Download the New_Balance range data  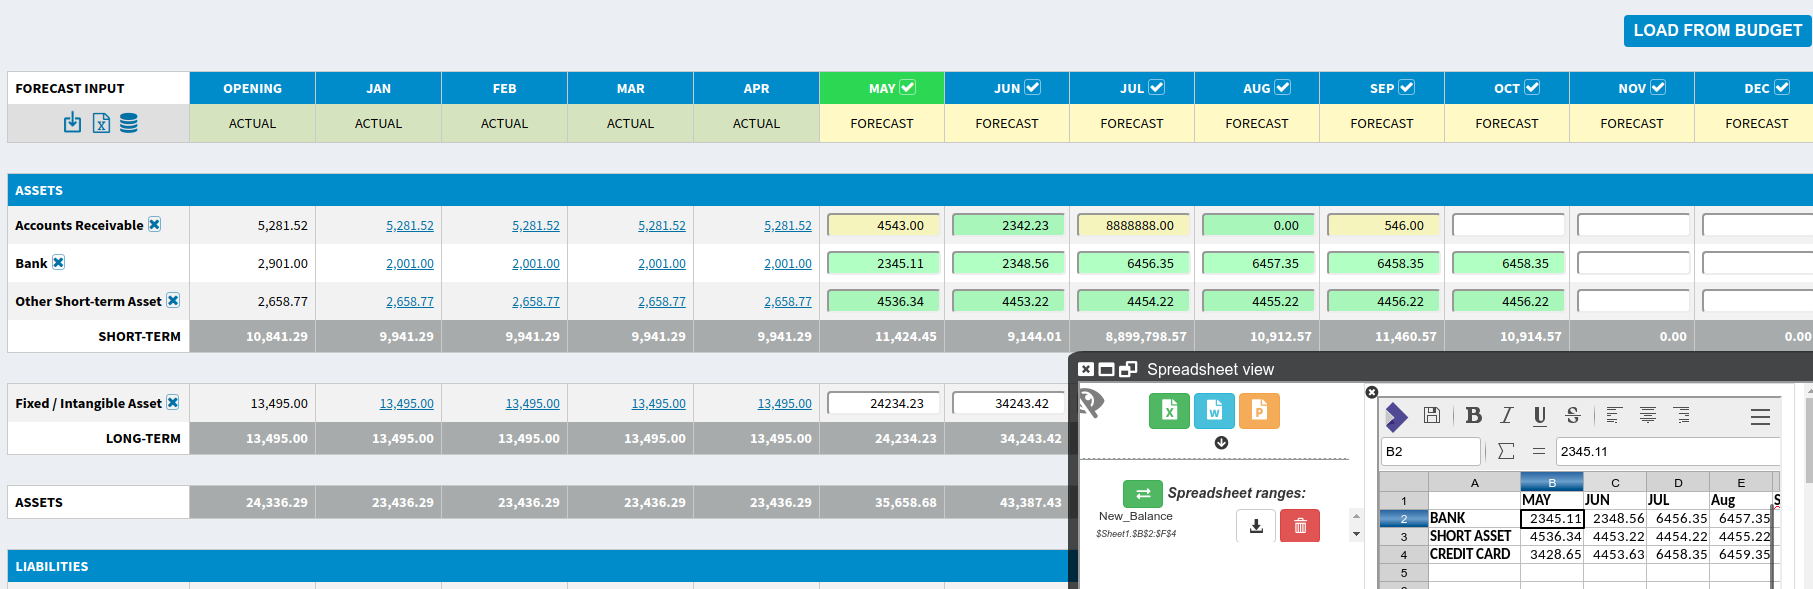pos(1256,525)
